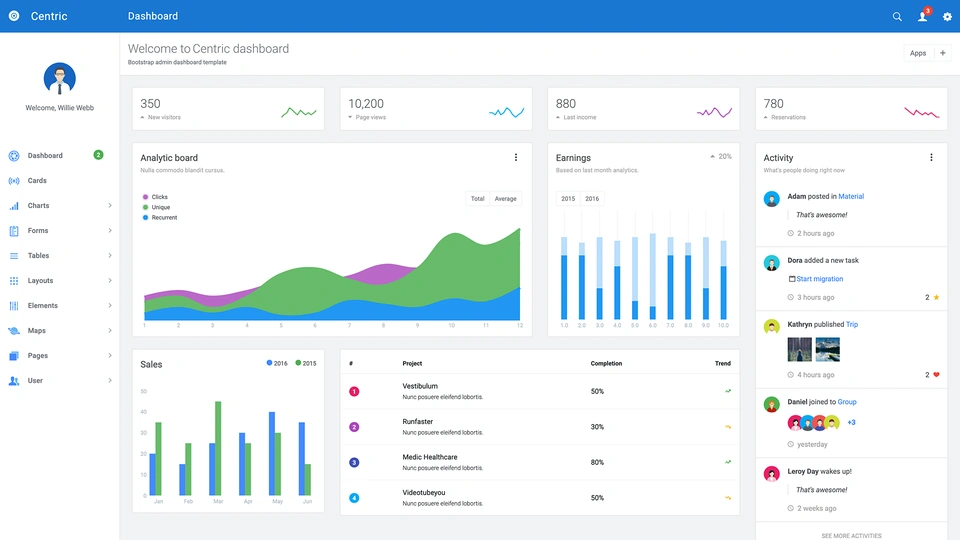This screenshot has height=540, width=960.
Task: Click the Apps button
Action: (x=918, y=53)
